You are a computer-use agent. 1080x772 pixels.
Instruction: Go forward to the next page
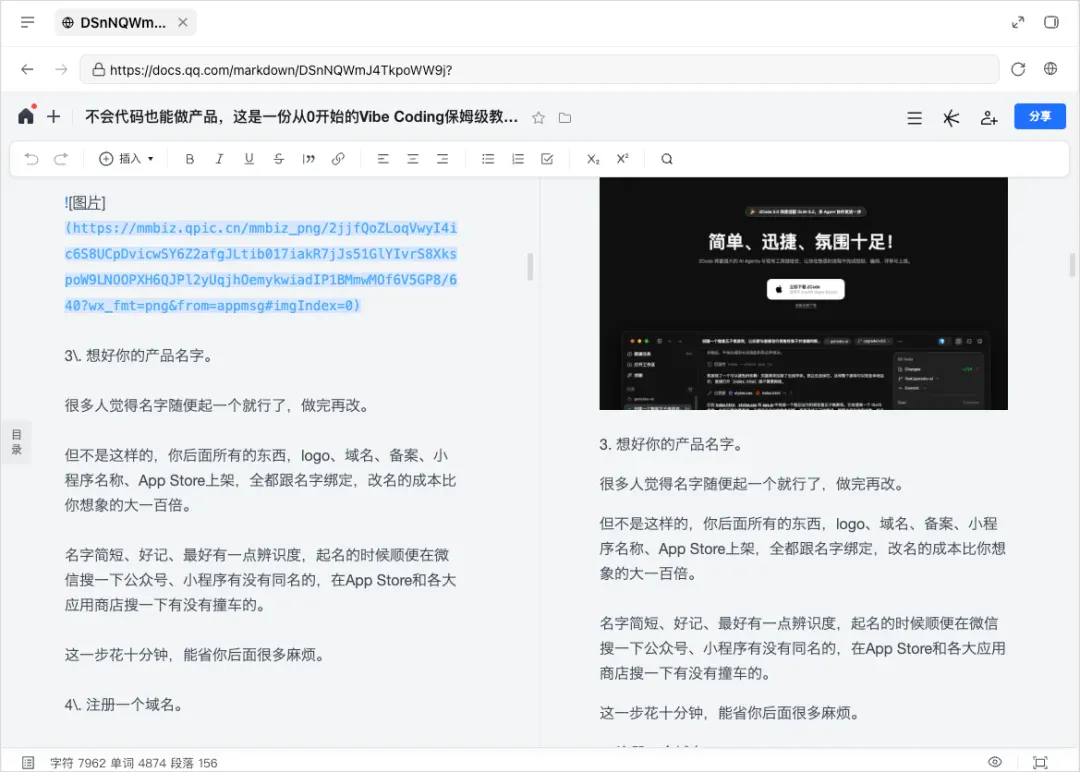coord(61,70)
